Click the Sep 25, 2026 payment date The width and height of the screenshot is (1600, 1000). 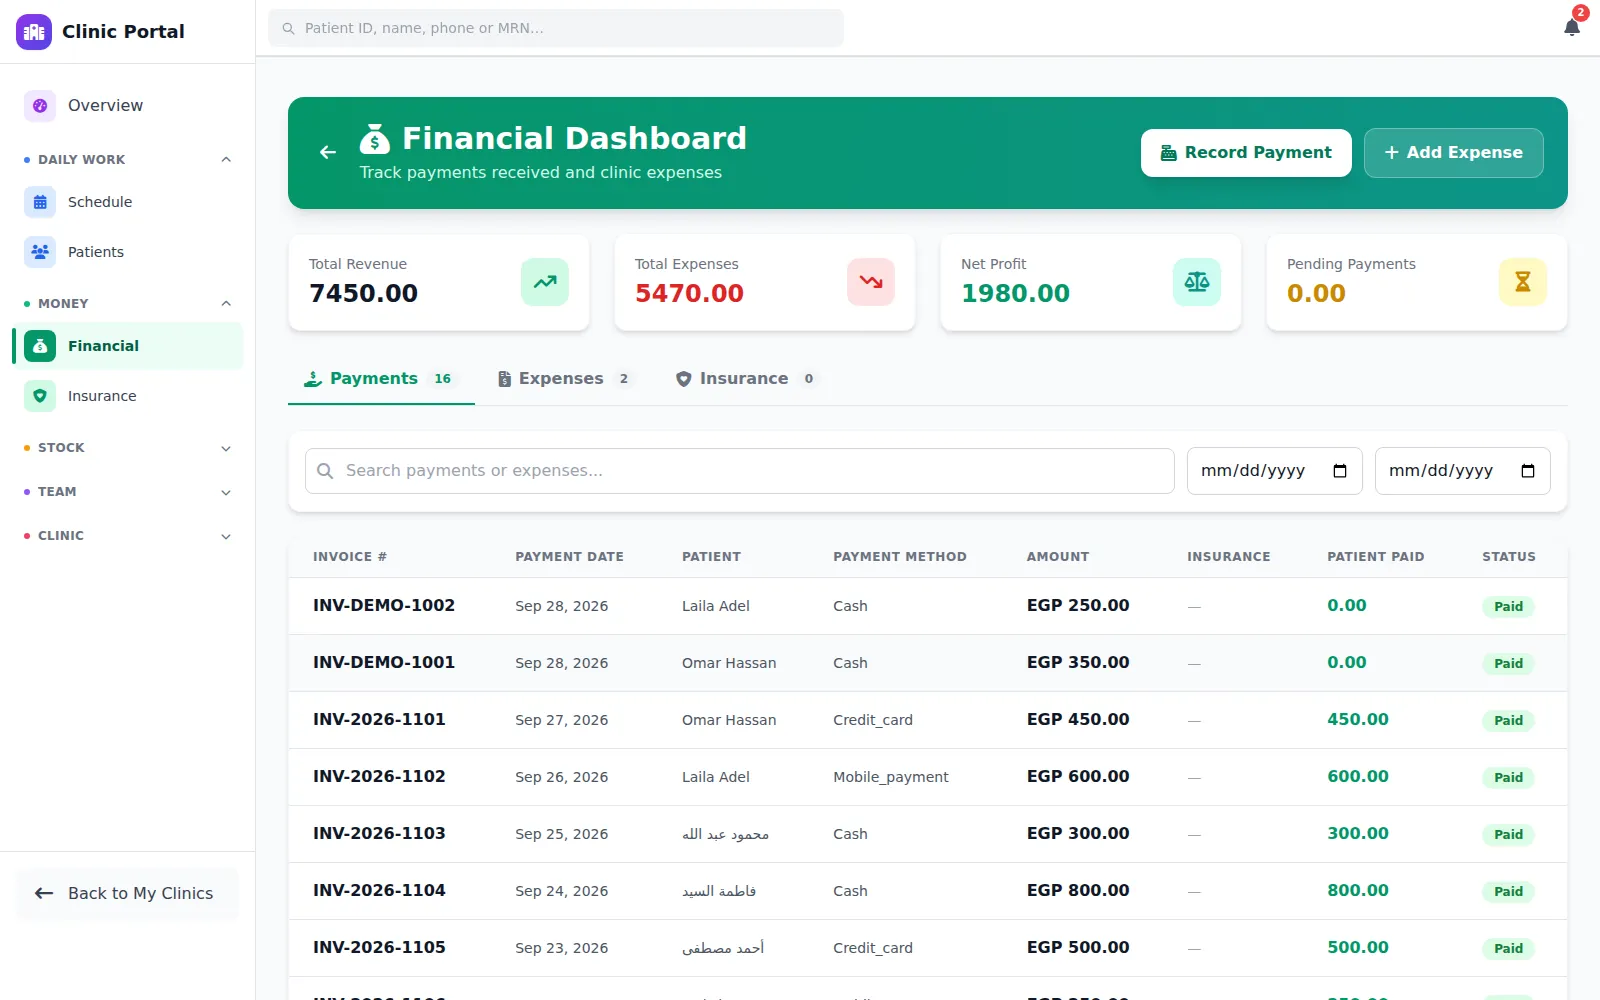coord(562,834)
